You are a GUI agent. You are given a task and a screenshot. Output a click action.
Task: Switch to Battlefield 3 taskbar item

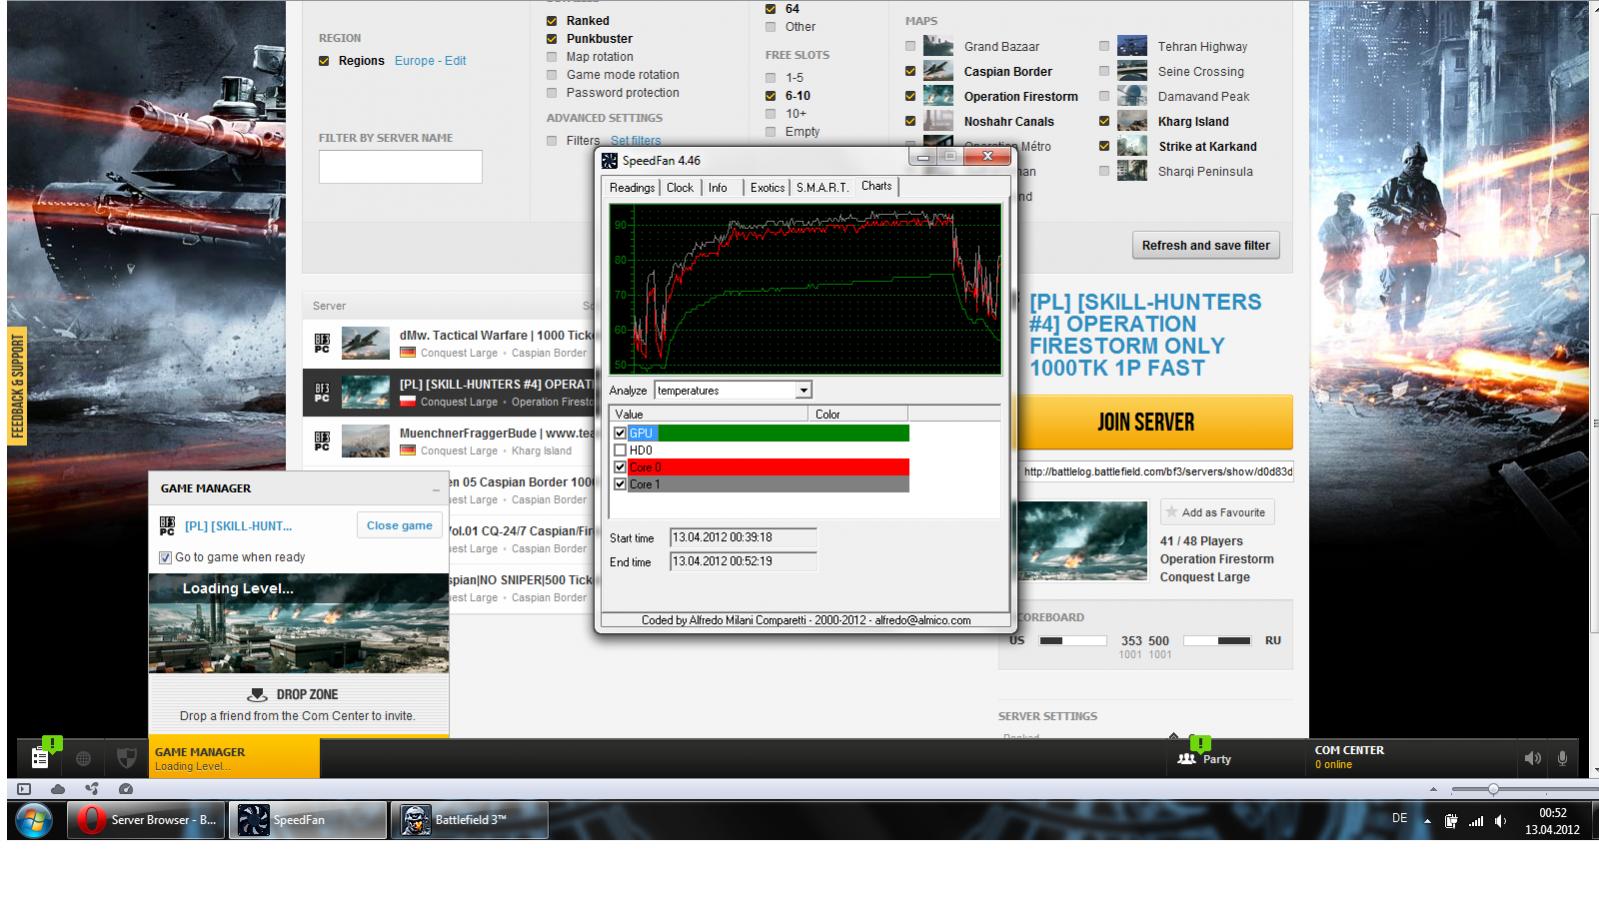(x=469, y=820)
